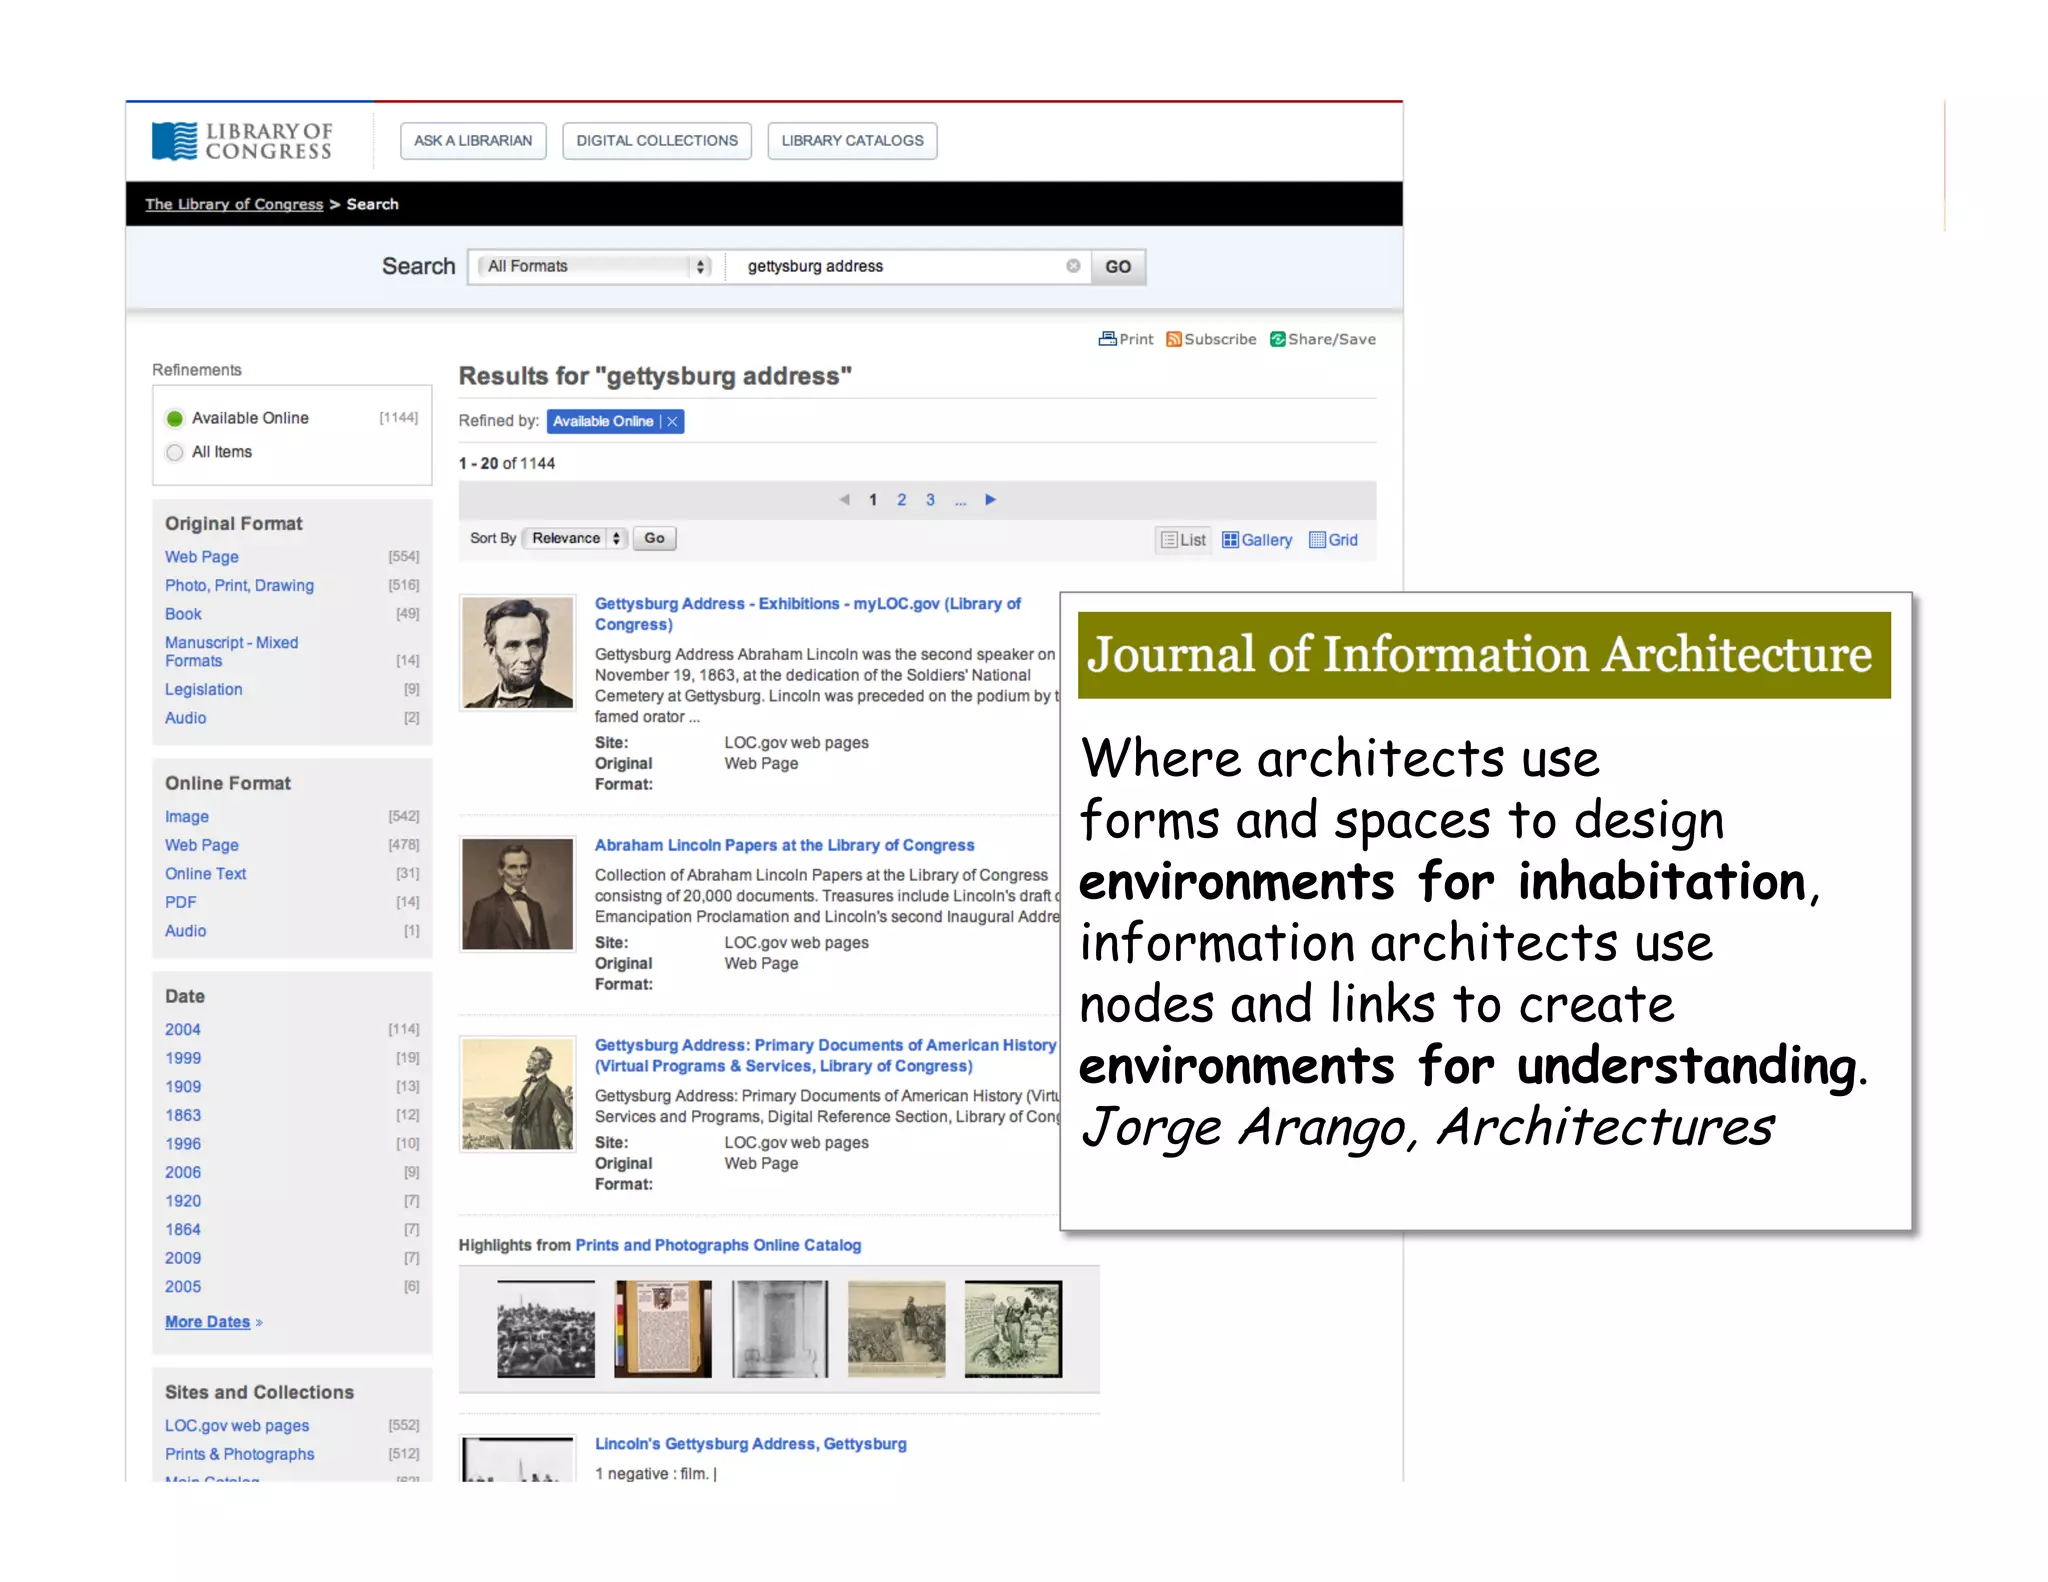Switch to Grid view
The width and height of the screenshot is (2048, 1582).
(x=1333, y=540)
